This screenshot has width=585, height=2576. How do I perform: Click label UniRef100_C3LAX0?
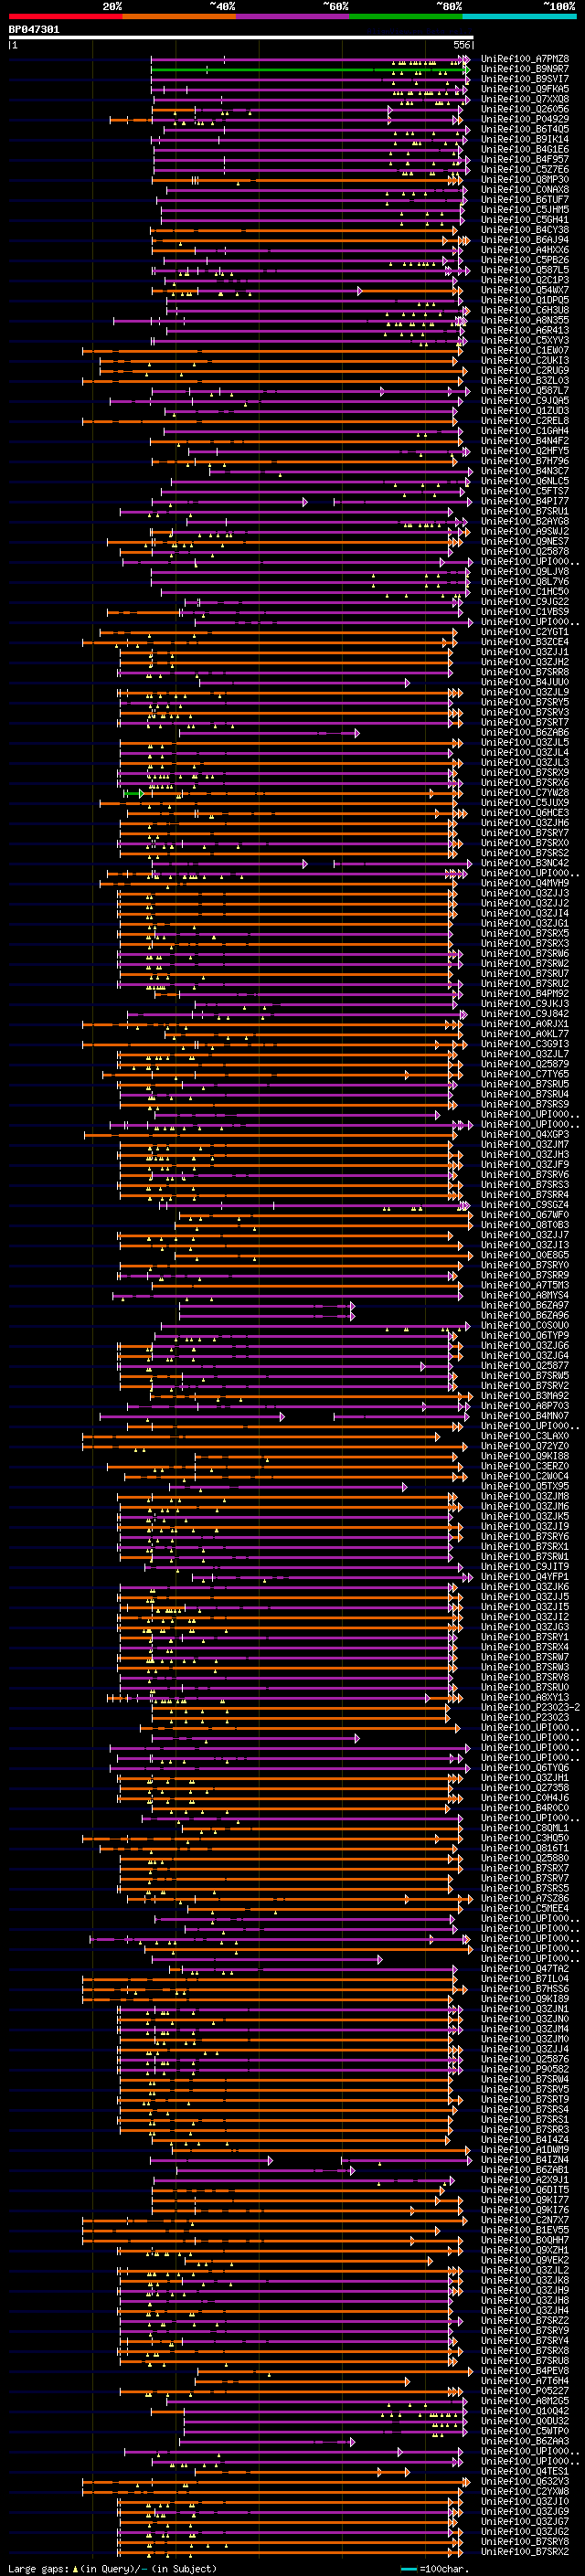525,1436
